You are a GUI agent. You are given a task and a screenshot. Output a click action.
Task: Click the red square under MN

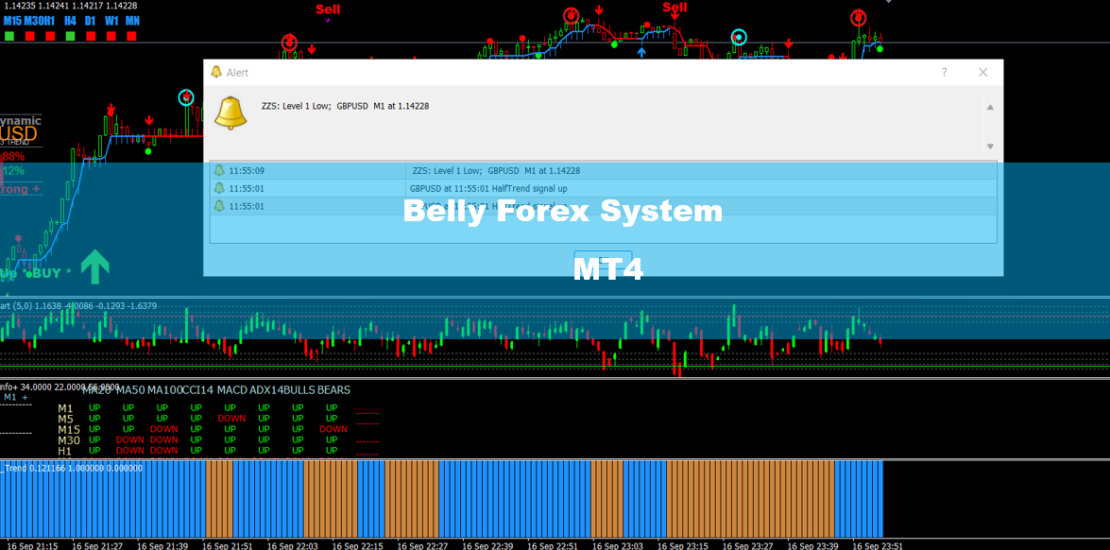coord(132,35)
